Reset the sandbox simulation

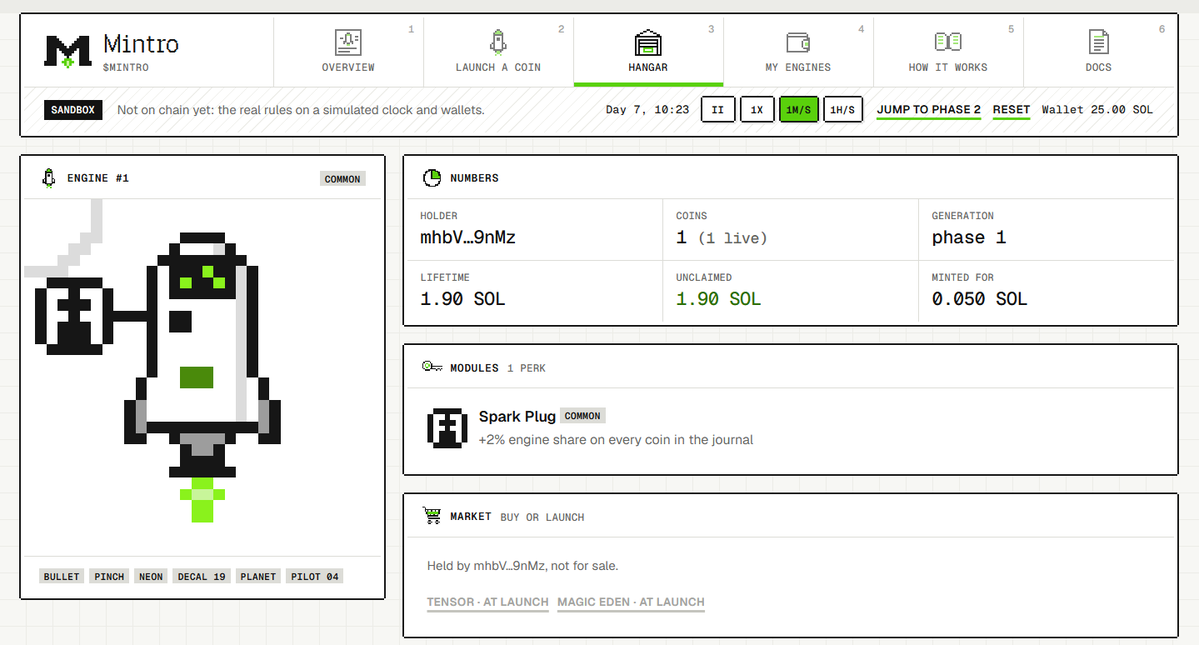(x=1011, y=109)
